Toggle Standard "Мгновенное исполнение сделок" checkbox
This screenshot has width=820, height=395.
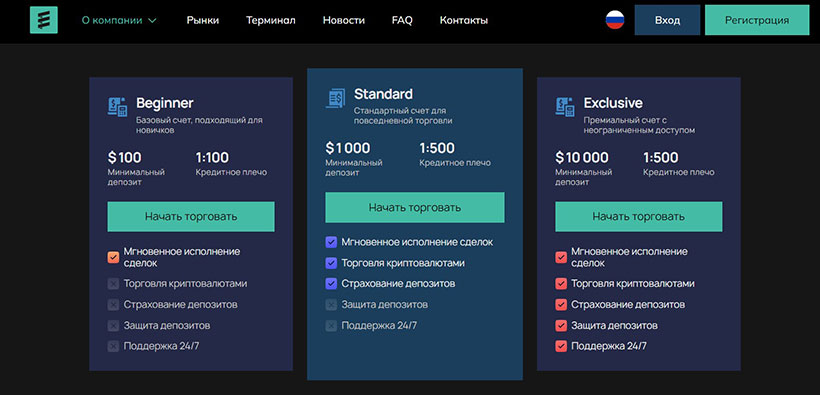click(331, 242)
